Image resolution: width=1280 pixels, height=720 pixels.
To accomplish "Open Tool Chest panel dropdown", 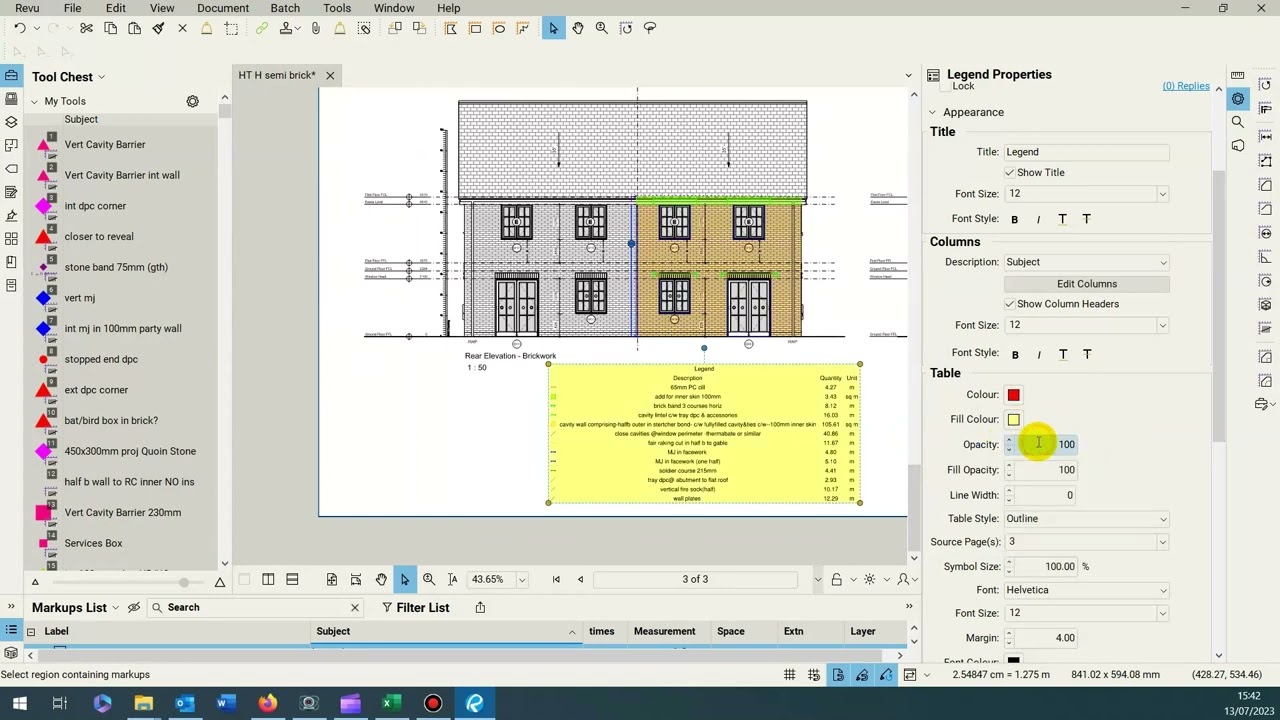I will 101,77.
